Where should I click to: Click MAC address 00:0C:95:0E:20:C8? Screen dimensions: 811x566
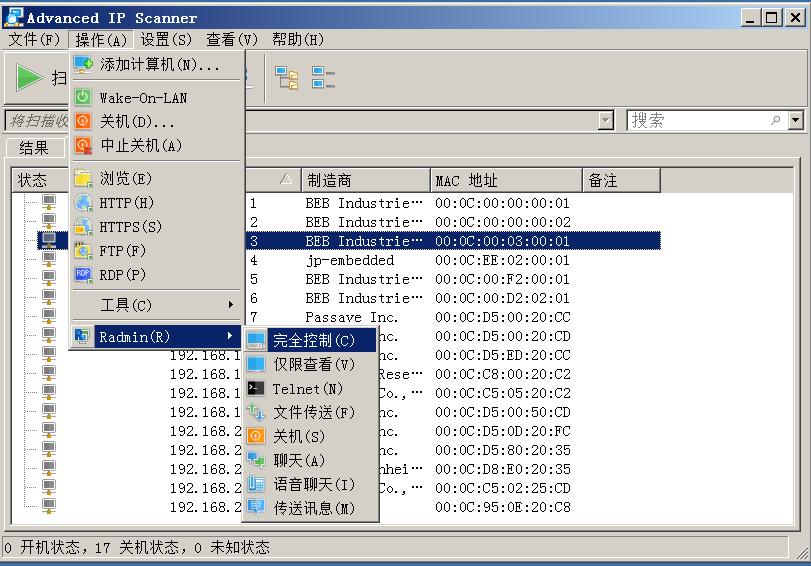(x=503, y=507)
